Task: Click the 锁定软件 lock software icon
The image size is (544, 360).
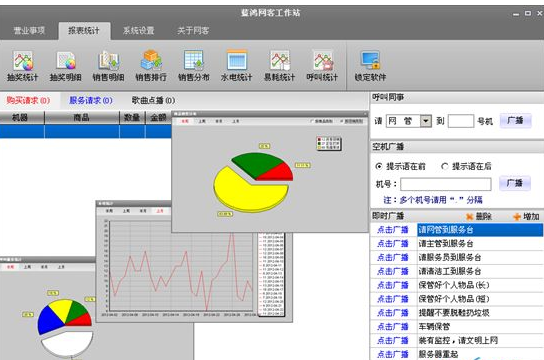Action: (370, 66)
